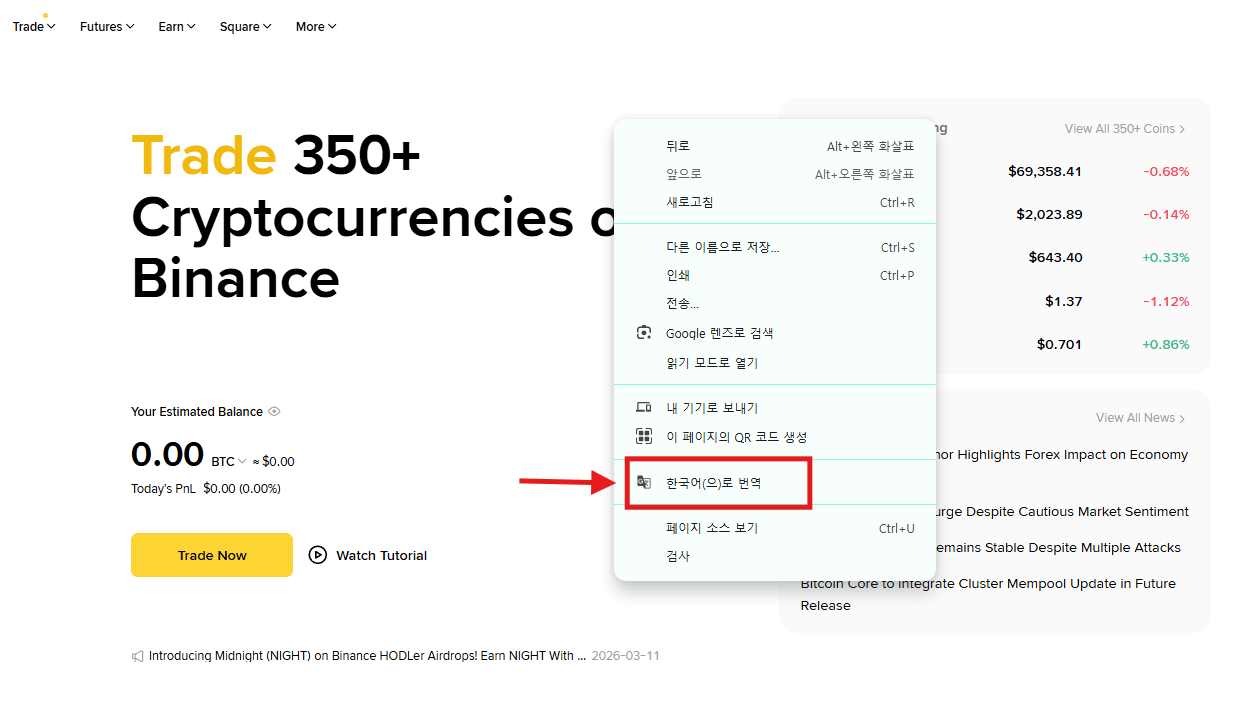This screenshot has height=725, width=1250.
Task: Select Google 렌즈로 검색 menu entry
Action: coord(775,333)
